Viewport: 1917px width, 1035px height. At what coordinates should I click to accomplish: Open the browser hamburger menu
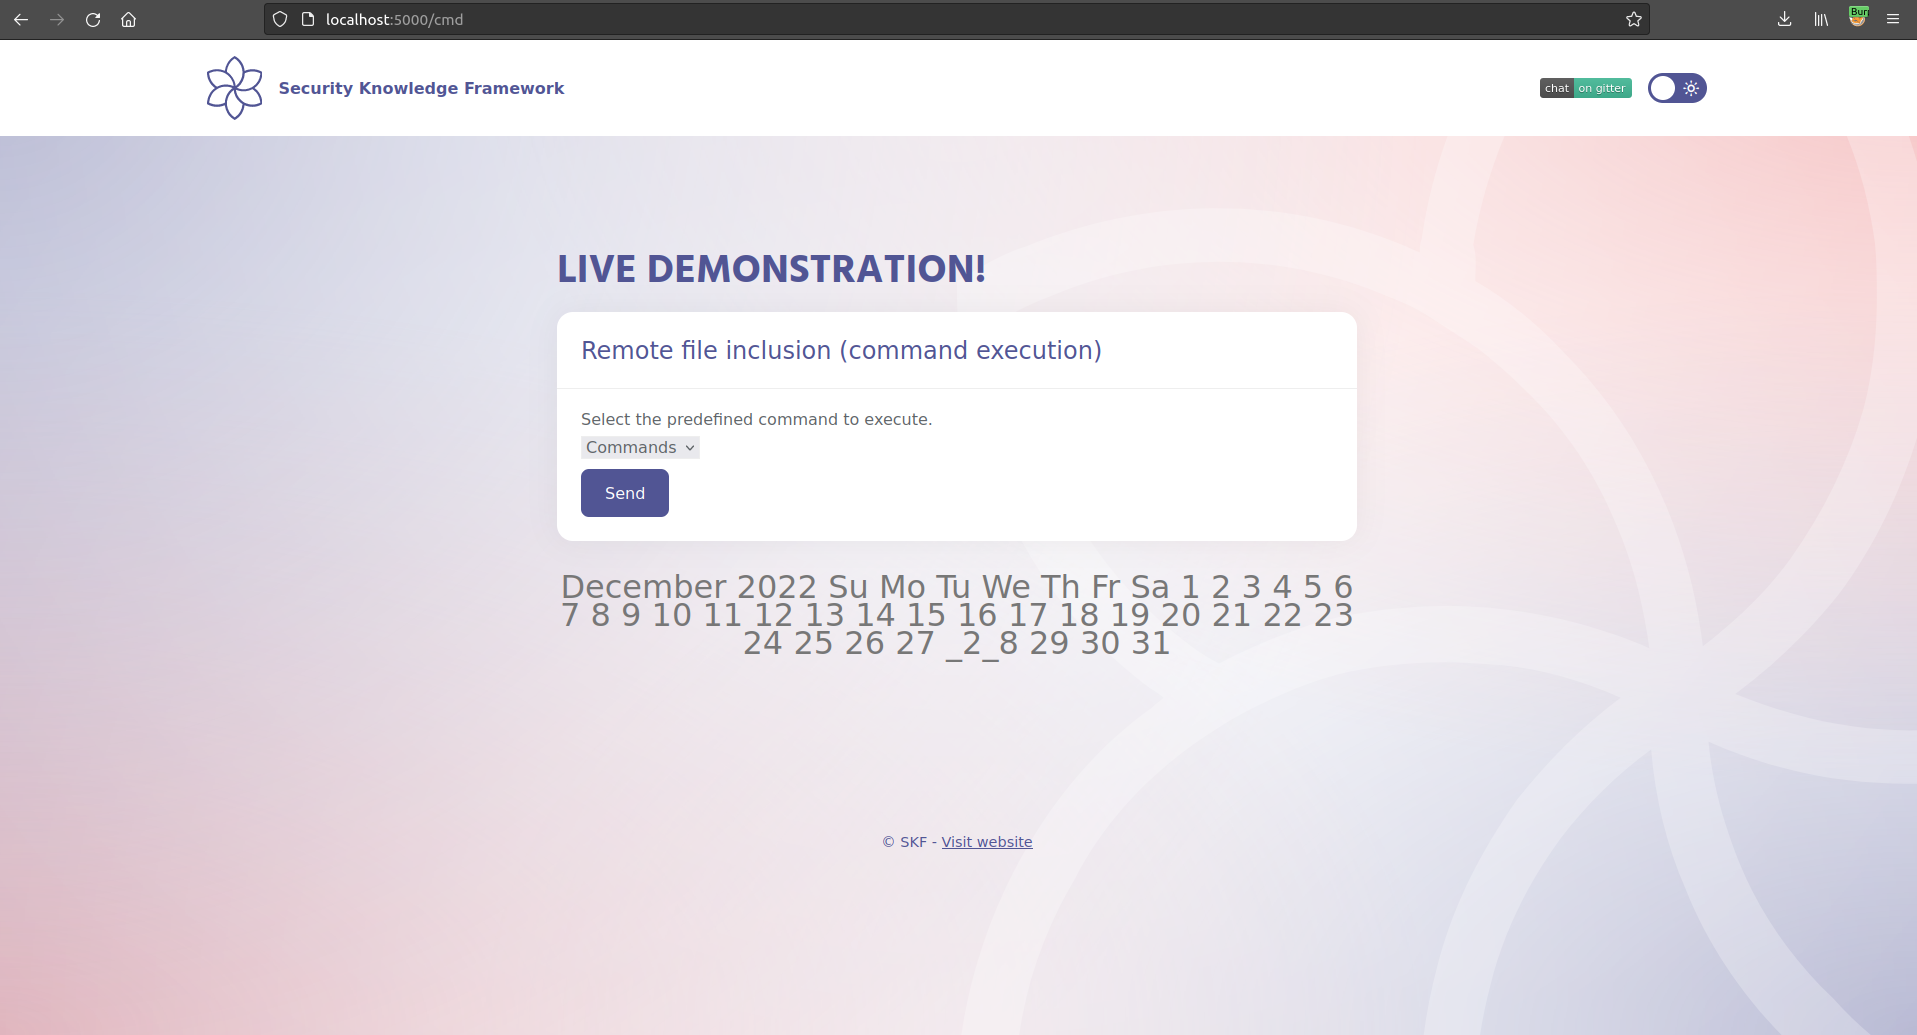(x=1893, y=19)
